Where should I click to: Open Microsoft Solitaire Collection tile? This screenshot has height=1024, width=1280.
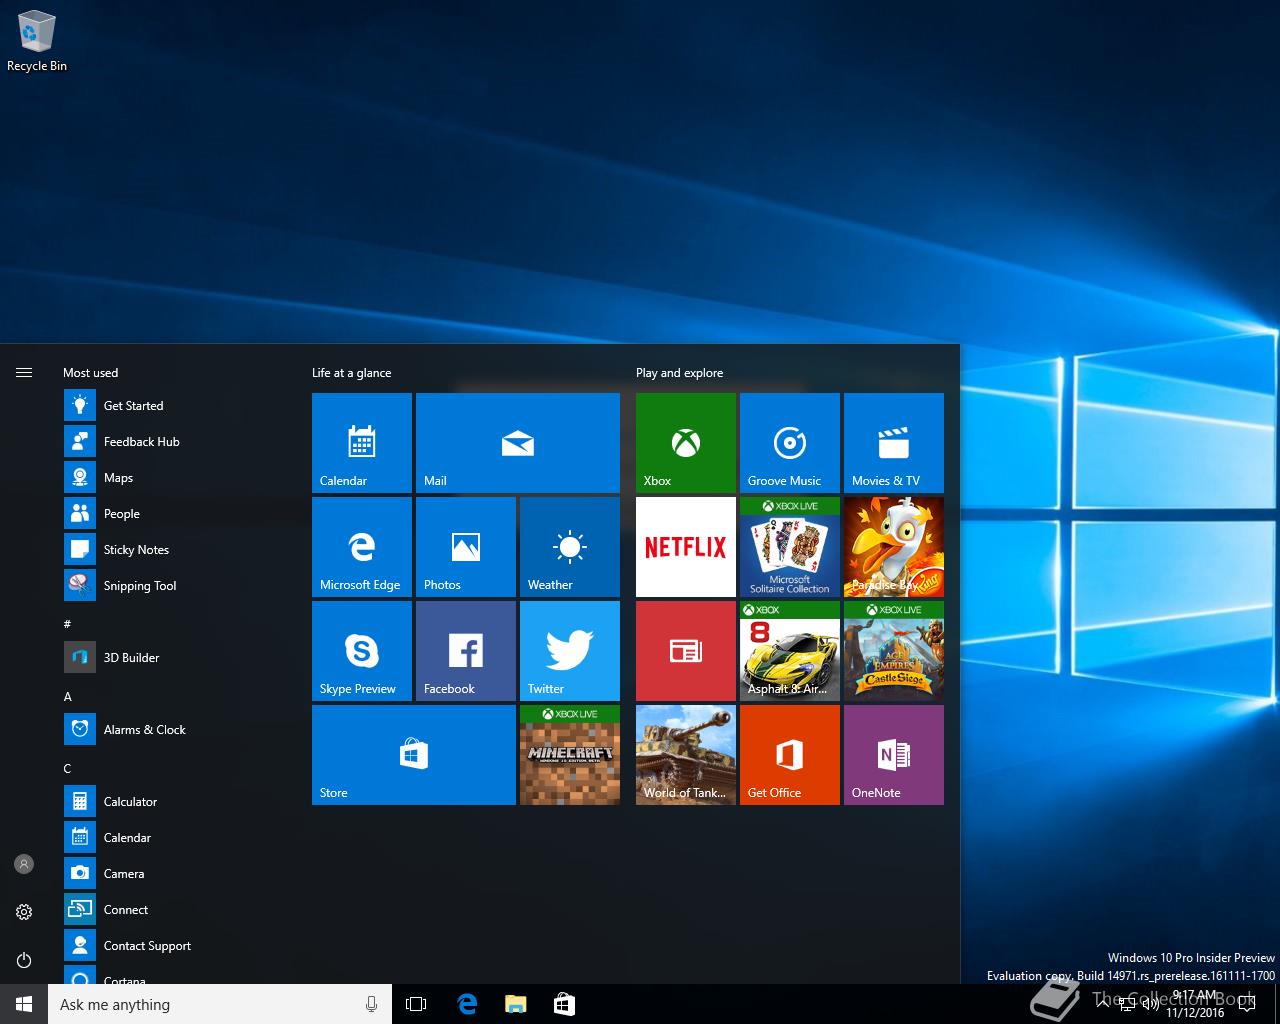790,547
